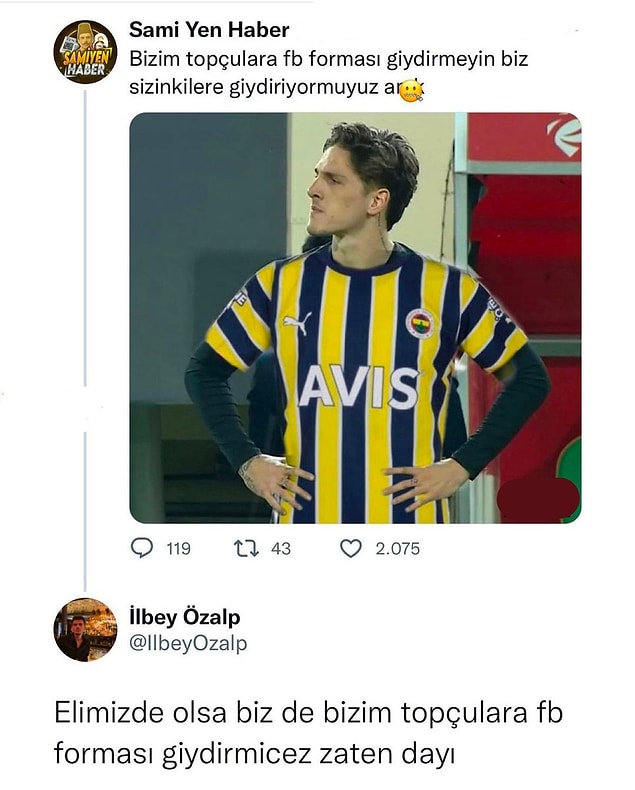Click the zipper-mouth emoji in tweet
635x790 pixels.
click(411, 92)
